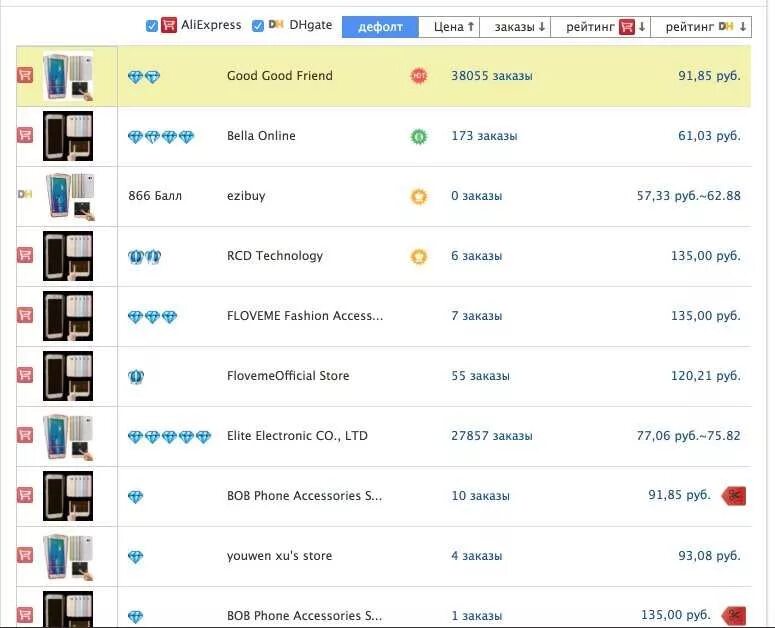Screen dimensions: 775x628
Task: Click crown rating of RCD Technology
Action: pos(144,256)
